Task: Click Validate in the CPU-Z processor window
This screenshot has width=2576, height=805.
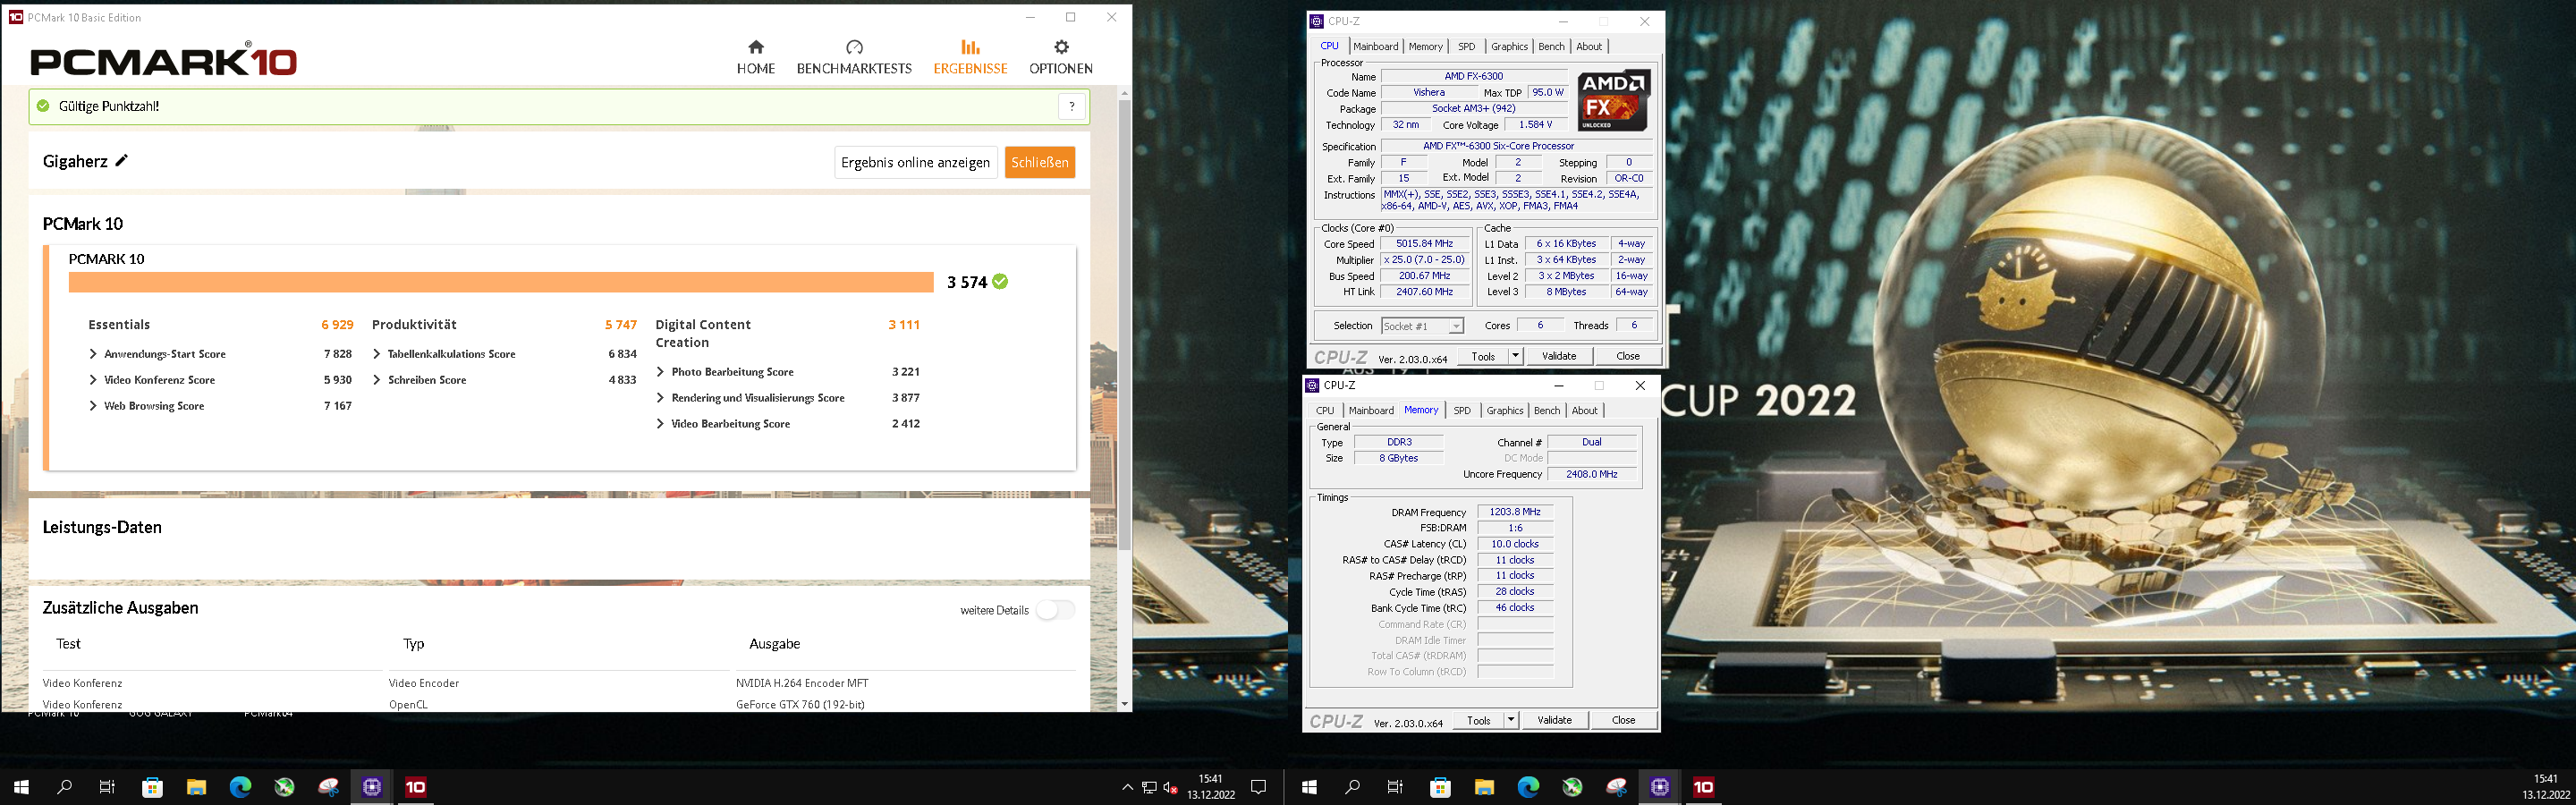Action: [x=1559, y=356]
